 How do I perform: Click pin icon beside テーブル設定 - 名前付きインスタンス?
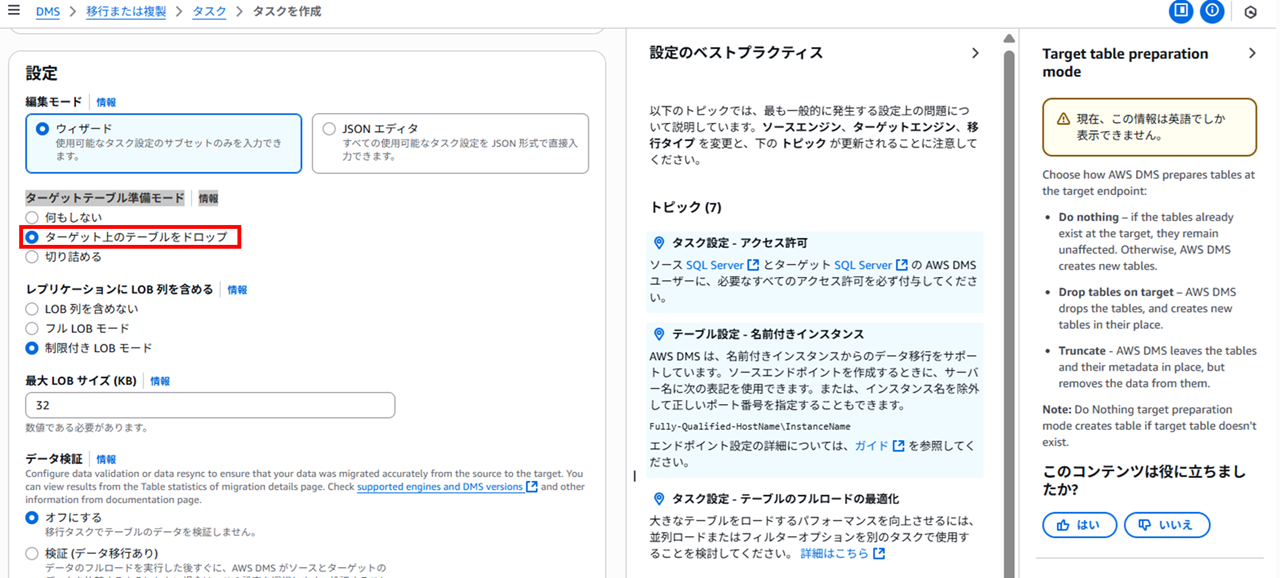tap(659, 334)
